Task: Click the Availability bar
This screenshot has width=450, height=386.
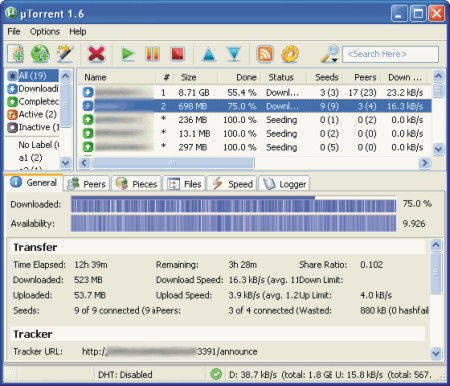Action: [x=233, y=223]
